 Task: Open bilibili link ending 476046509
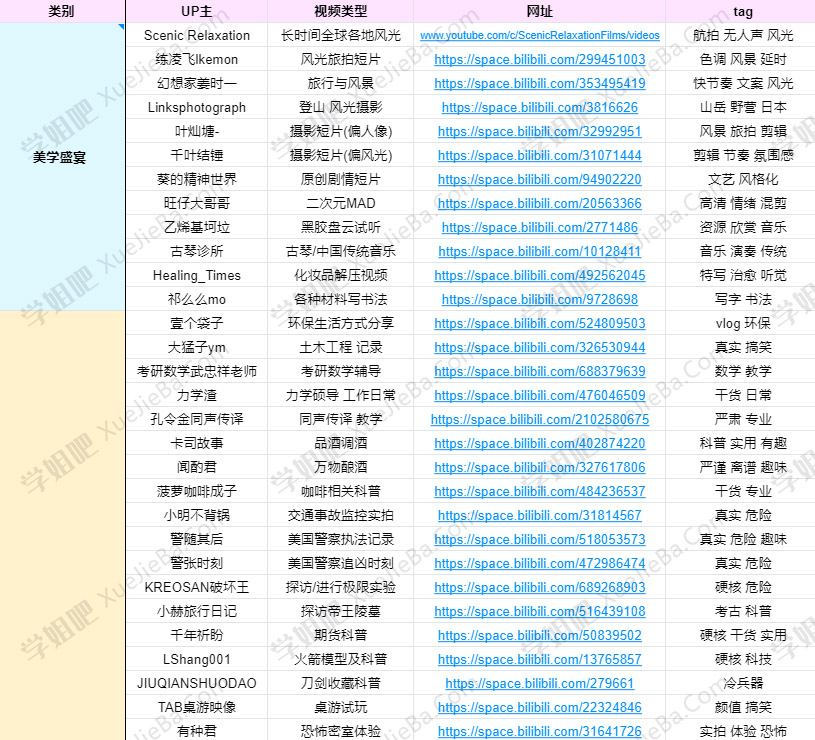(x=540, y=395)
